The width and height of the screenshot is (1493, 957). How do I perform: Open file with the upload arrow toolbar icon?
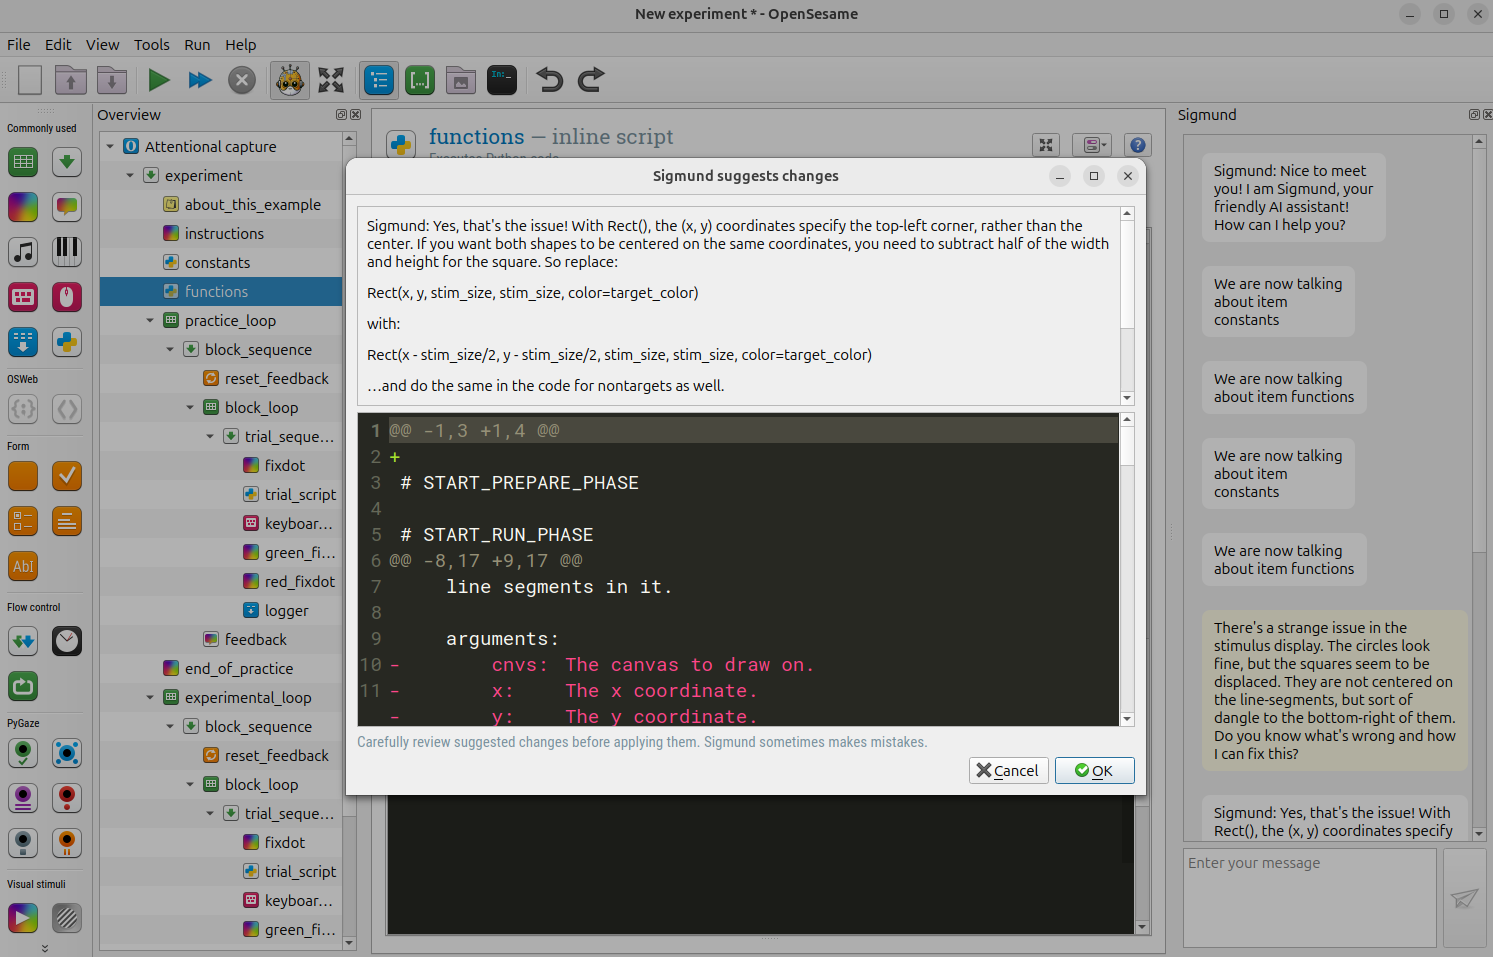coord(71,80)
